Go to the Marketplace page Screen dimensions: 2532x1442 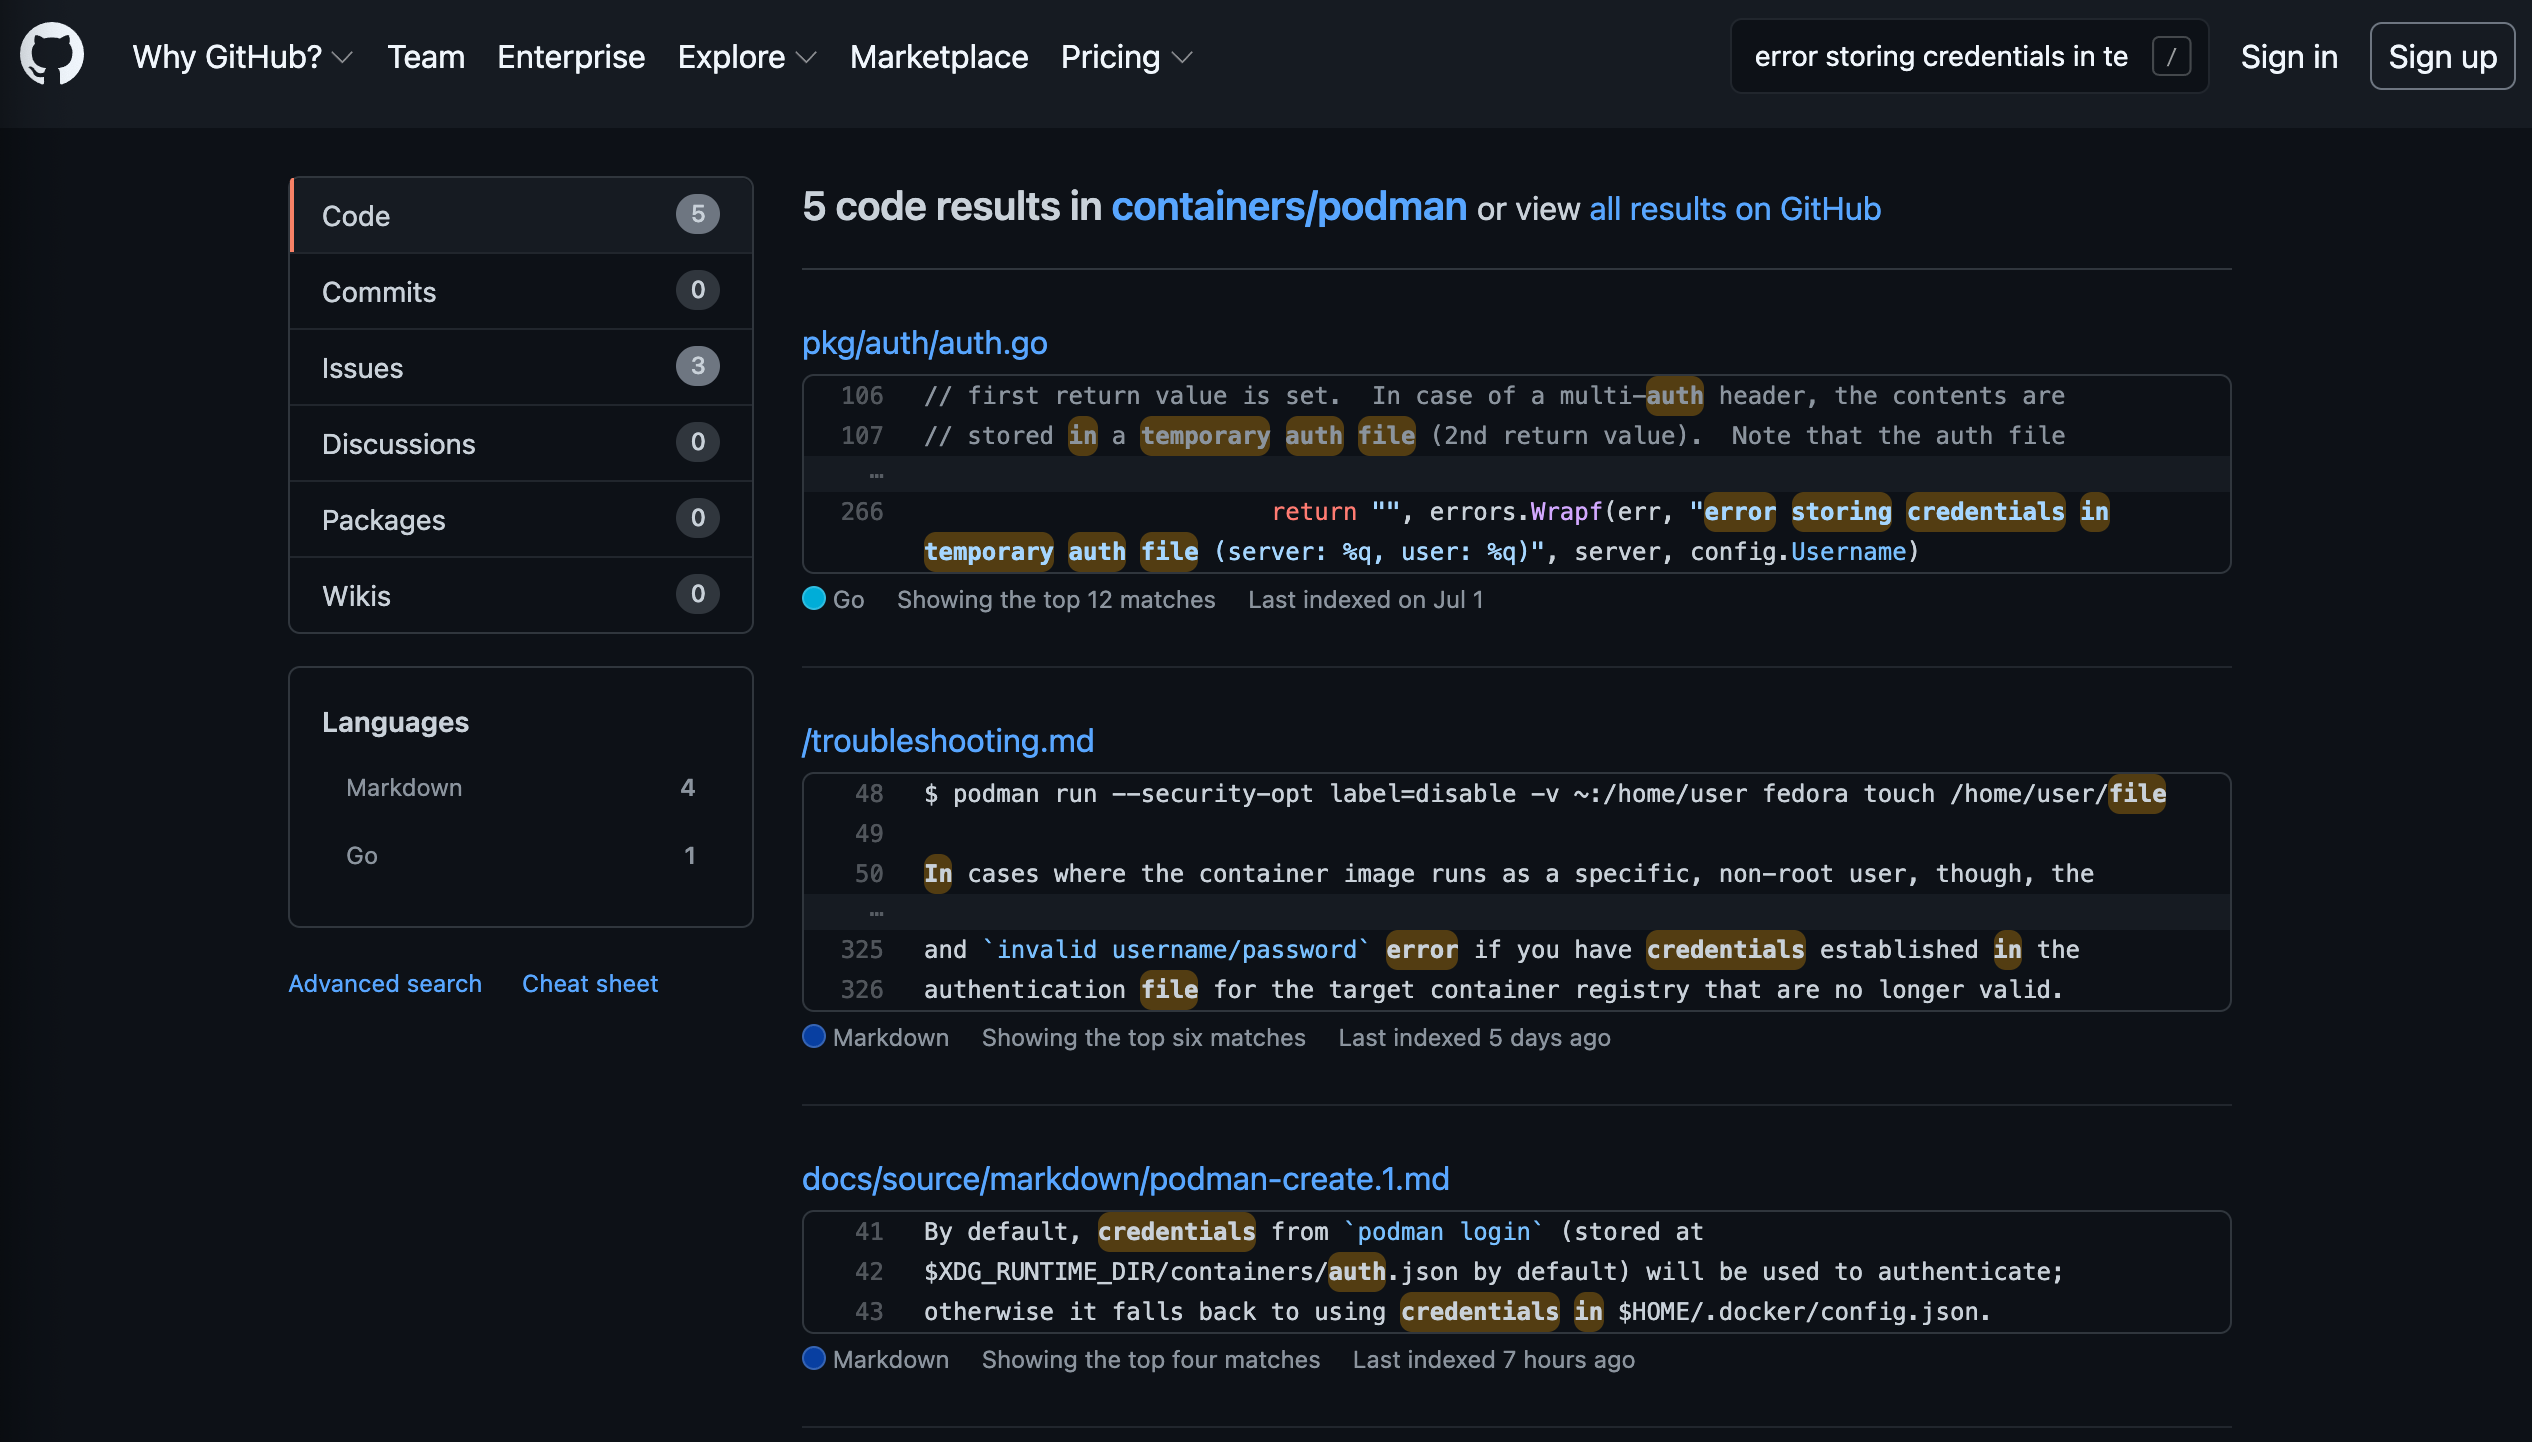click(x=938, y=57)
